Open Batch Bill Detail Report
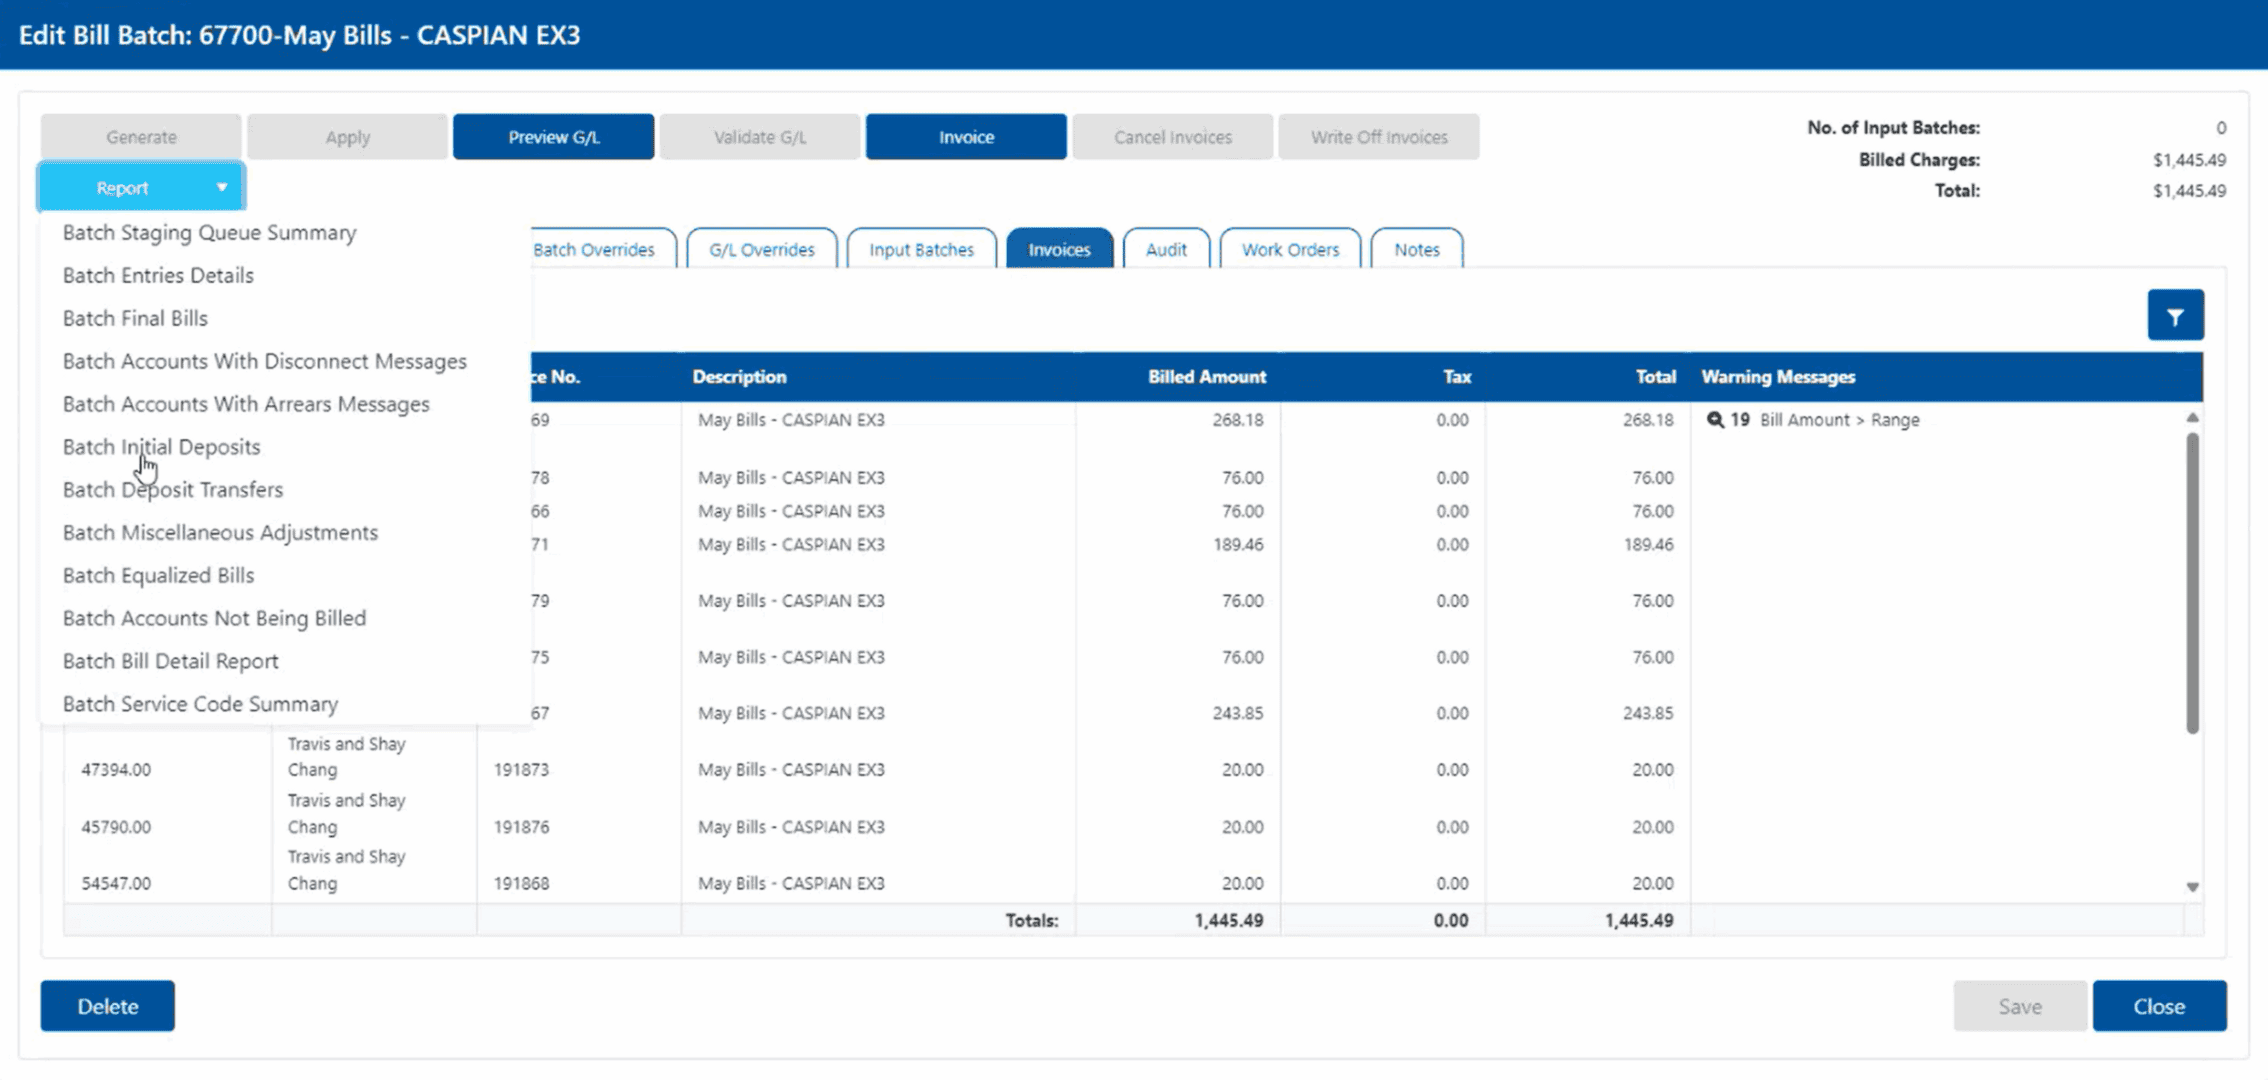 tap(170, 661)
